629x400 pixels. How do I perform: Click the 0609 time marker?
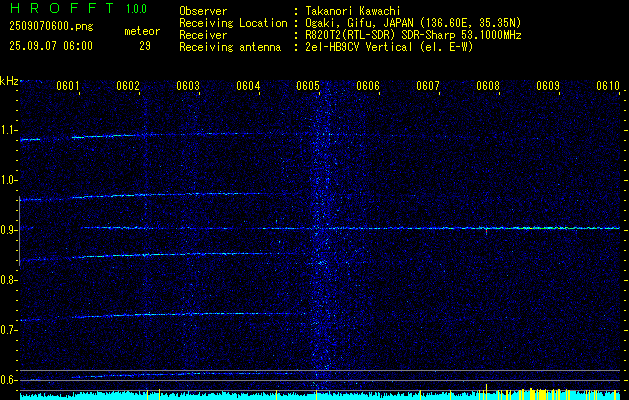click(x=548, y=85)
